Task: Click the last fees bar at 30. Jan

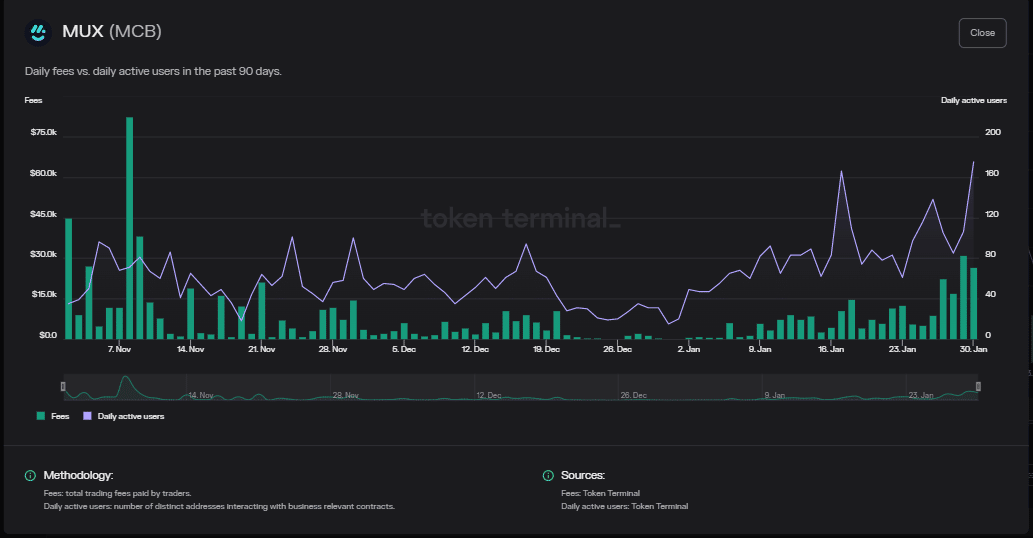Action: point(974,304)
